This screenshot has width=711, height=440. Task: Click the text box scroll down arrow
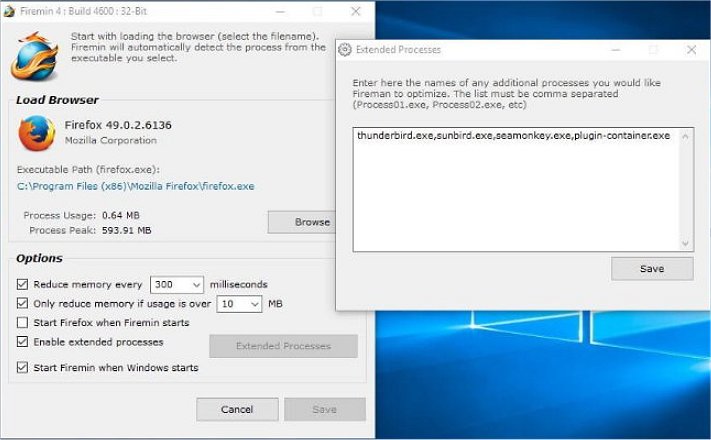coord(685,244)
